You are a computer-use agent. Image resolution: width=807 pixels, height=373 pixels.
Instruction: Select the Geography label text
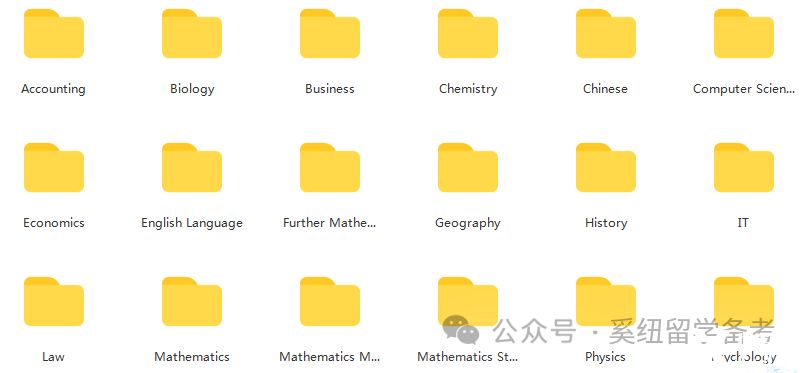[x=468, y=223]
